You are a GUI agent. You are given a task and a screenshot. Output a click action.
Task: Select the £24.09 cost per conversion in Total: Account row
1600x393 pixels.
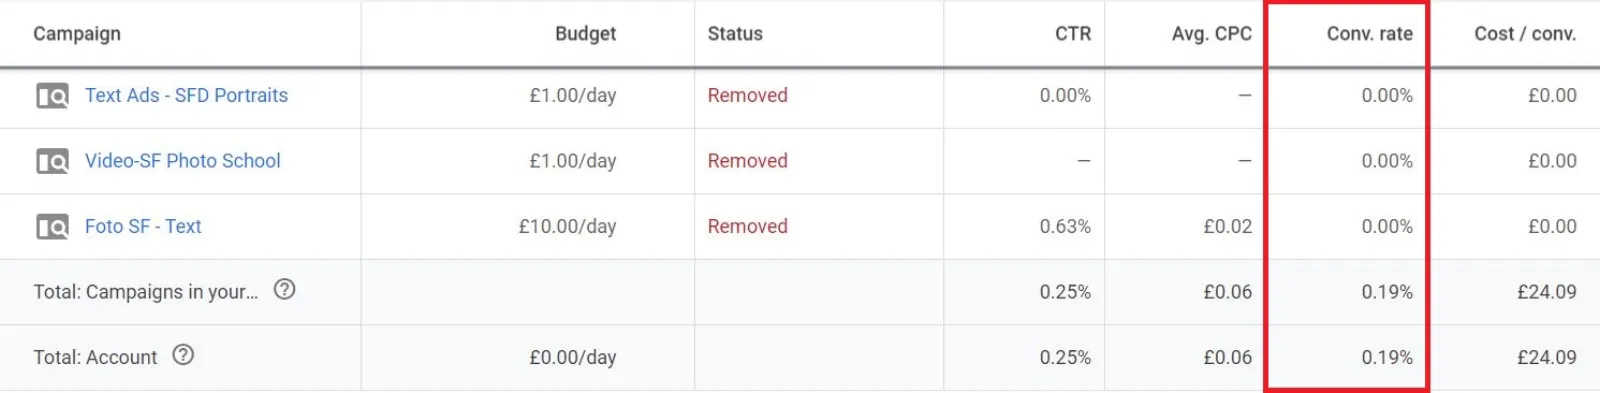point(1547,357)
